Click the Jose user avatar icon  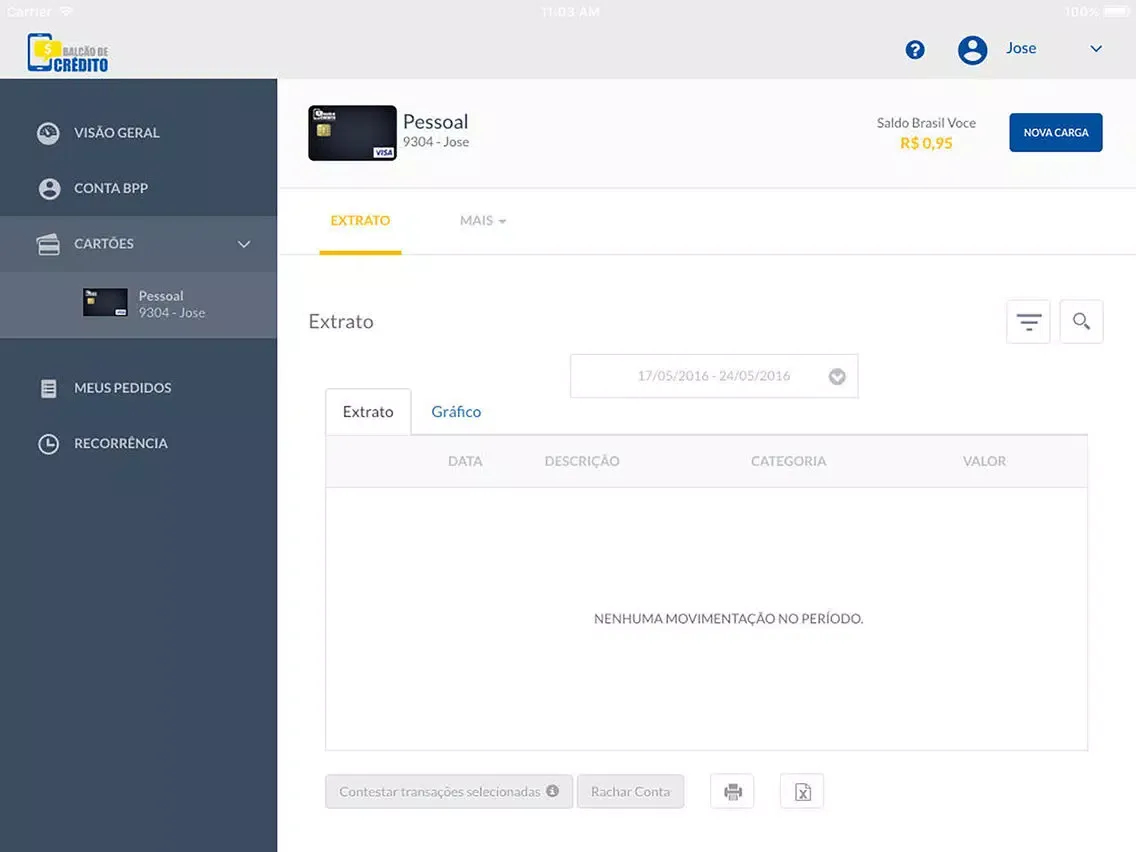pos(972,50)
